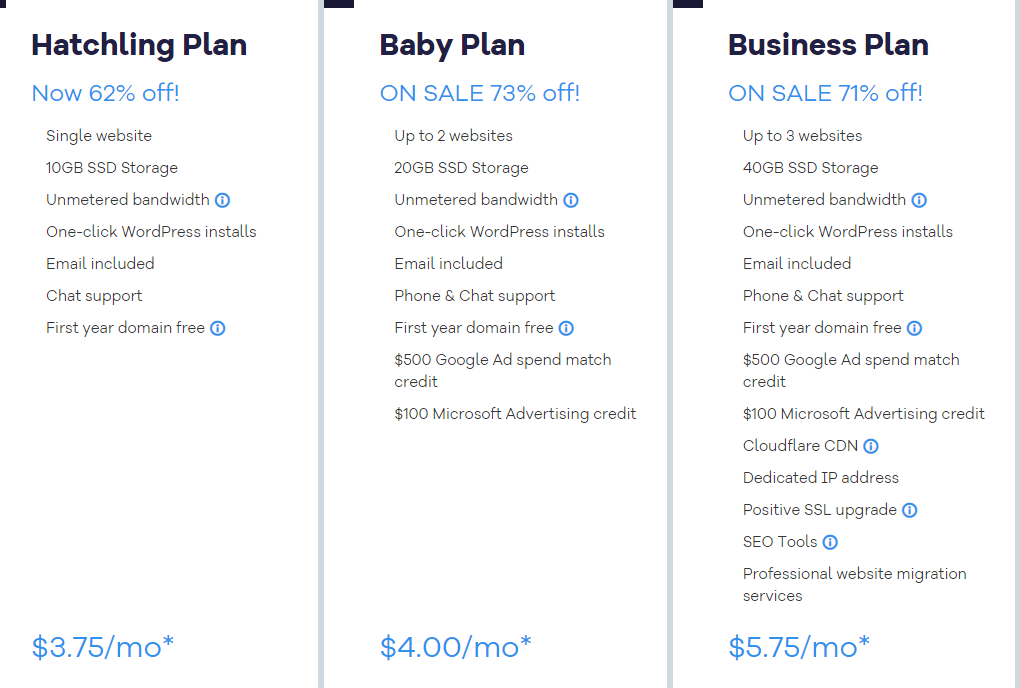Click info icon beside Hatchling Unmetered bandwidth
The width and height of the screenshot is (1020, 688).
click(x=222, y=200)
